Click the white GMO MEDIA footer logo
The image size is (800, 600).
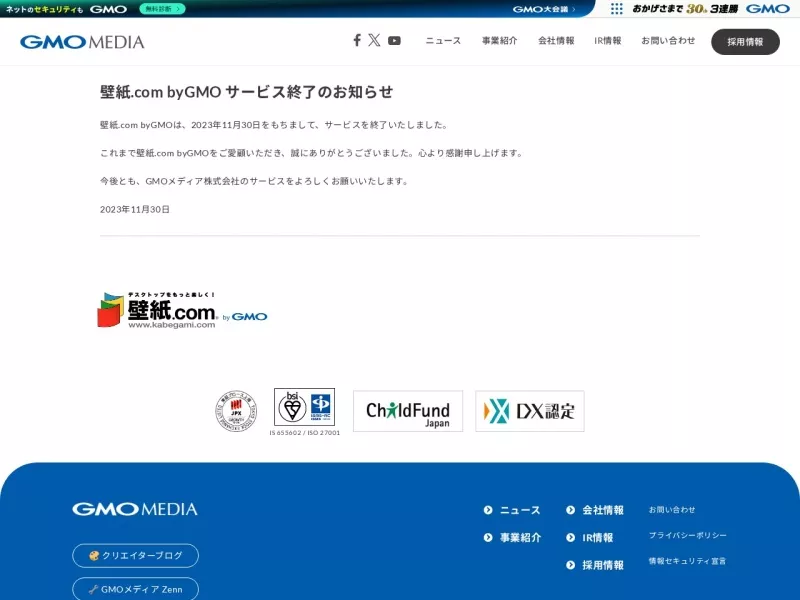click(135, 509)
